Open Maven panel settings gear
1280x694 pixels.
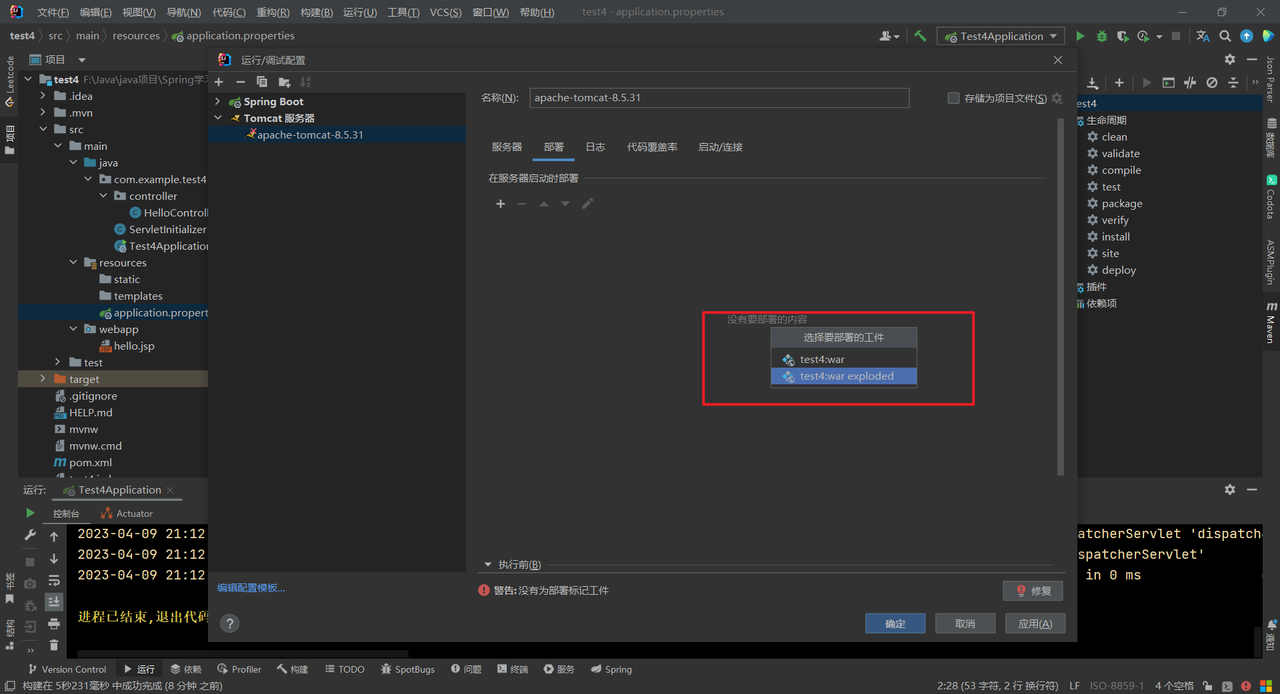pos(1229,59)
